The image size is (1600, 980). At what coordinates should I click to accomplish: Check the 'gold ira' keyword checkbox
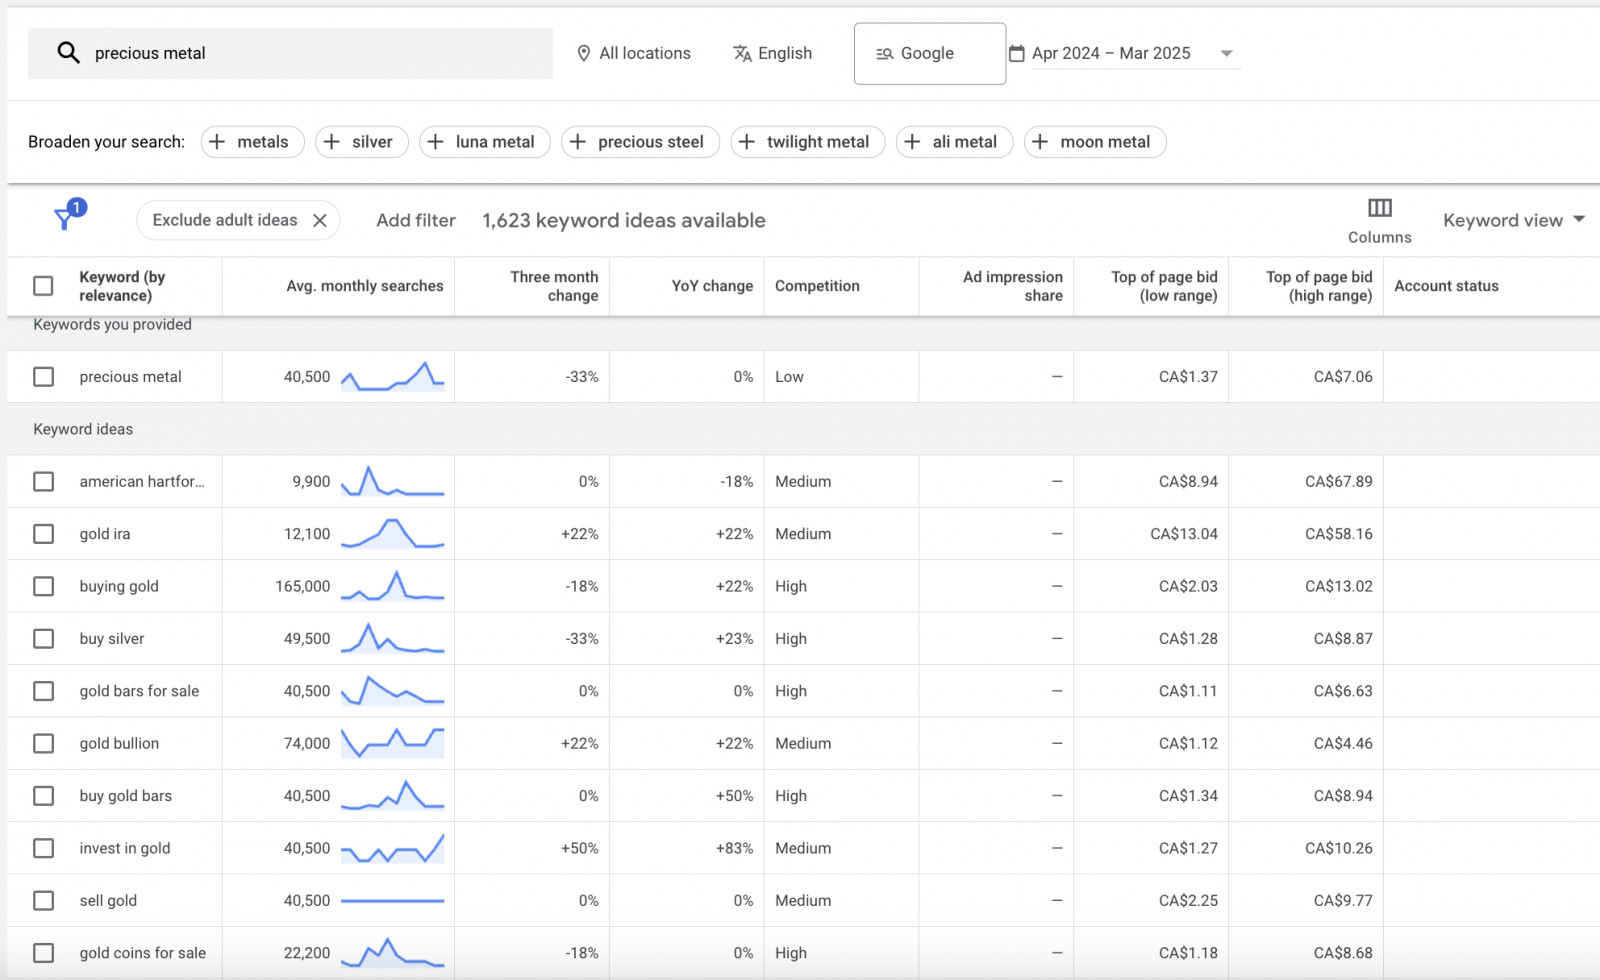[43, 534]
